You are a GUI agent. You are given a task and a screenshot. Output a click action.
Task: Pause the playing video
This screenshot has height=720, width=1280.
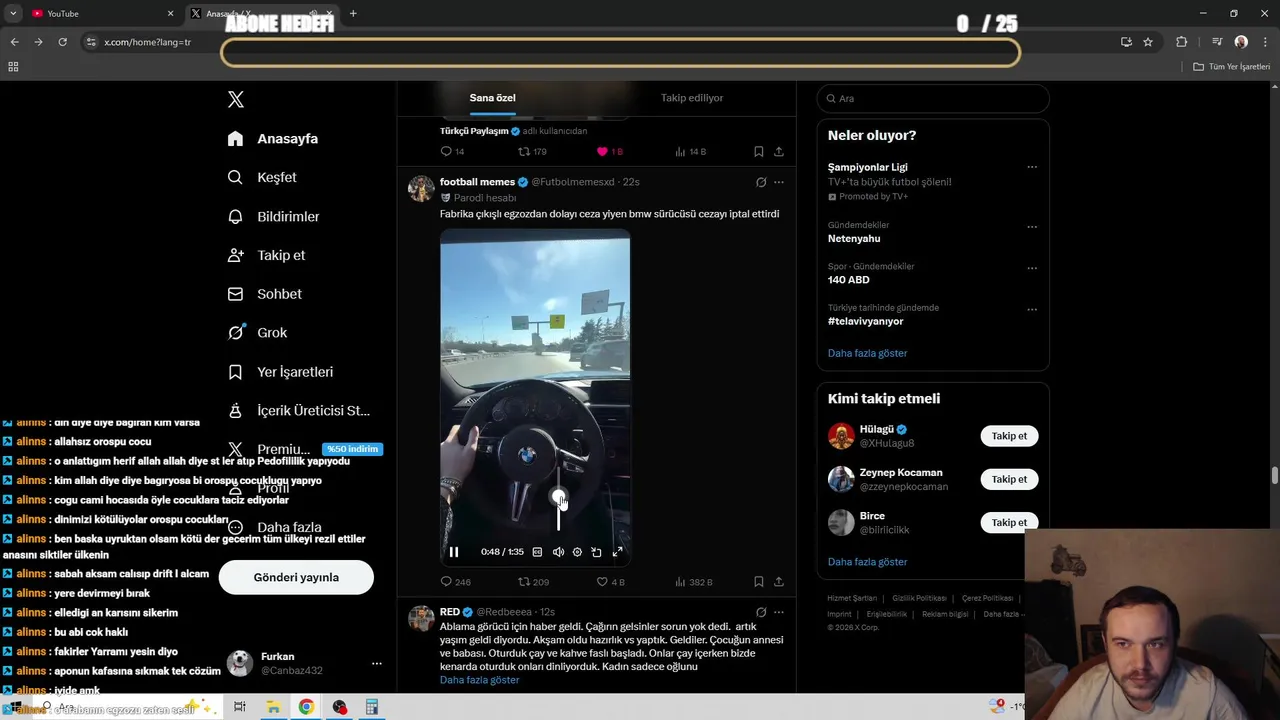(454, 552)
